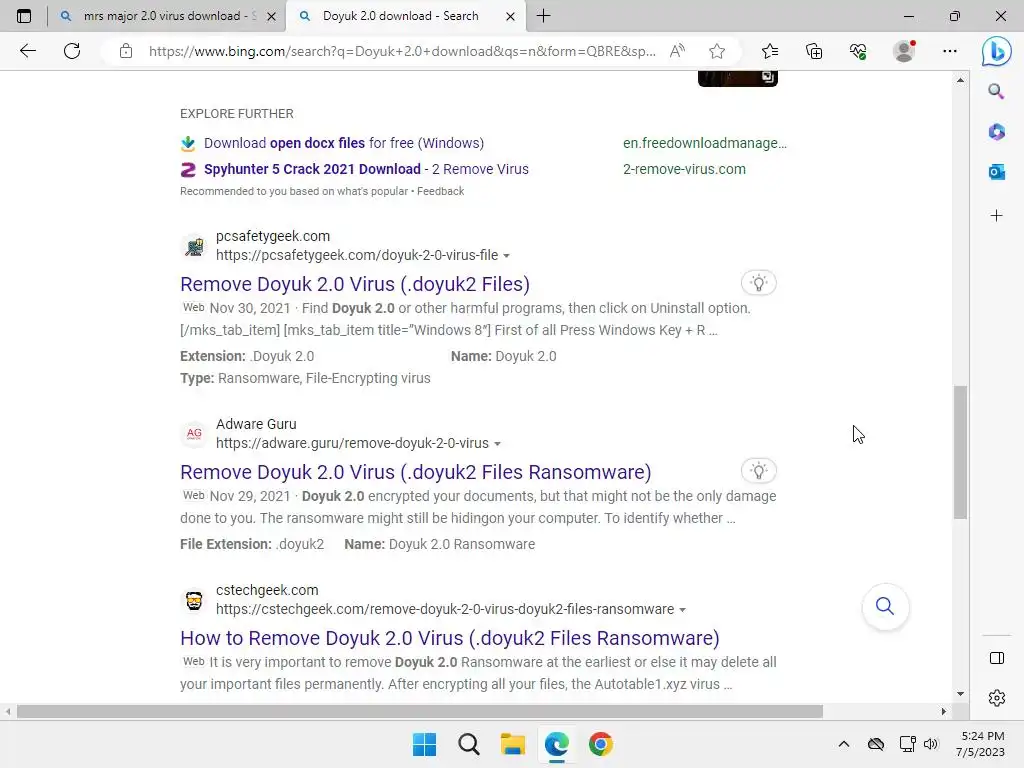Image resolution: width=1024 pixels, height=768 pixels.
Task: Click the Feedback link
Action: click(x=440, y=191)
